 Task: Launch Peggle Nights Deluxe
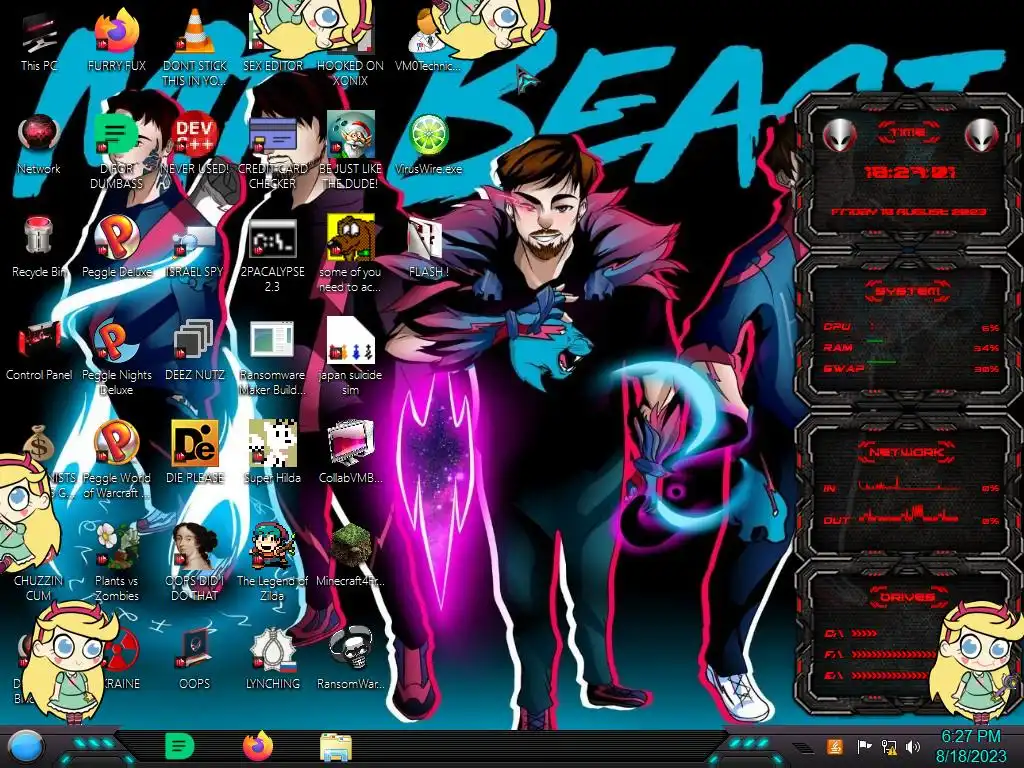coord(116,358)
